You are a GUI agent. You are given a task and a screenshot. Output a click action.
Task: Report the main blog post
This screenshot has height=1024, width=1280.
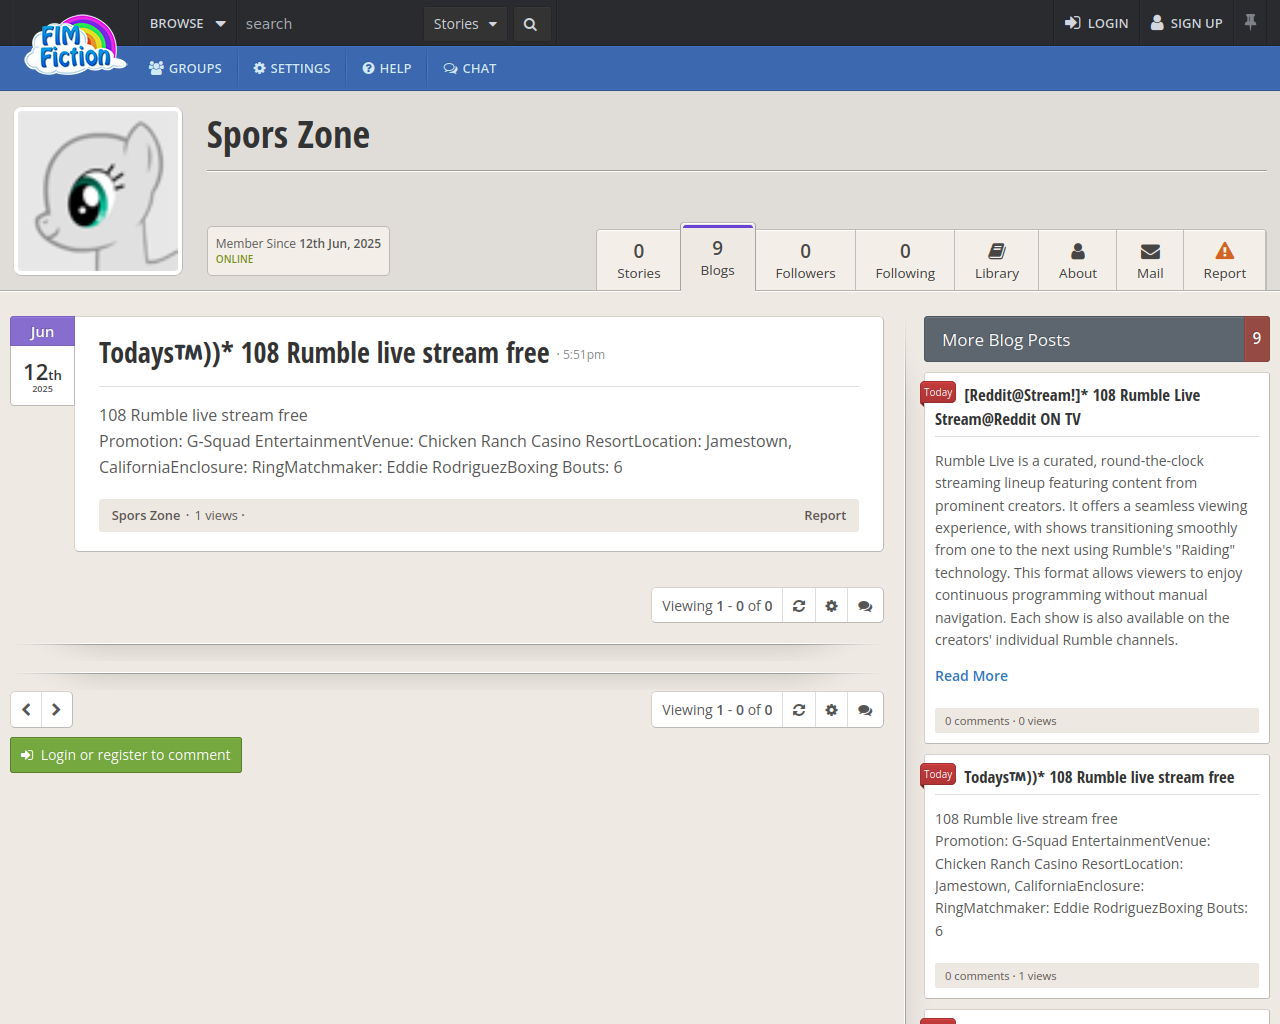pos(825,516)
